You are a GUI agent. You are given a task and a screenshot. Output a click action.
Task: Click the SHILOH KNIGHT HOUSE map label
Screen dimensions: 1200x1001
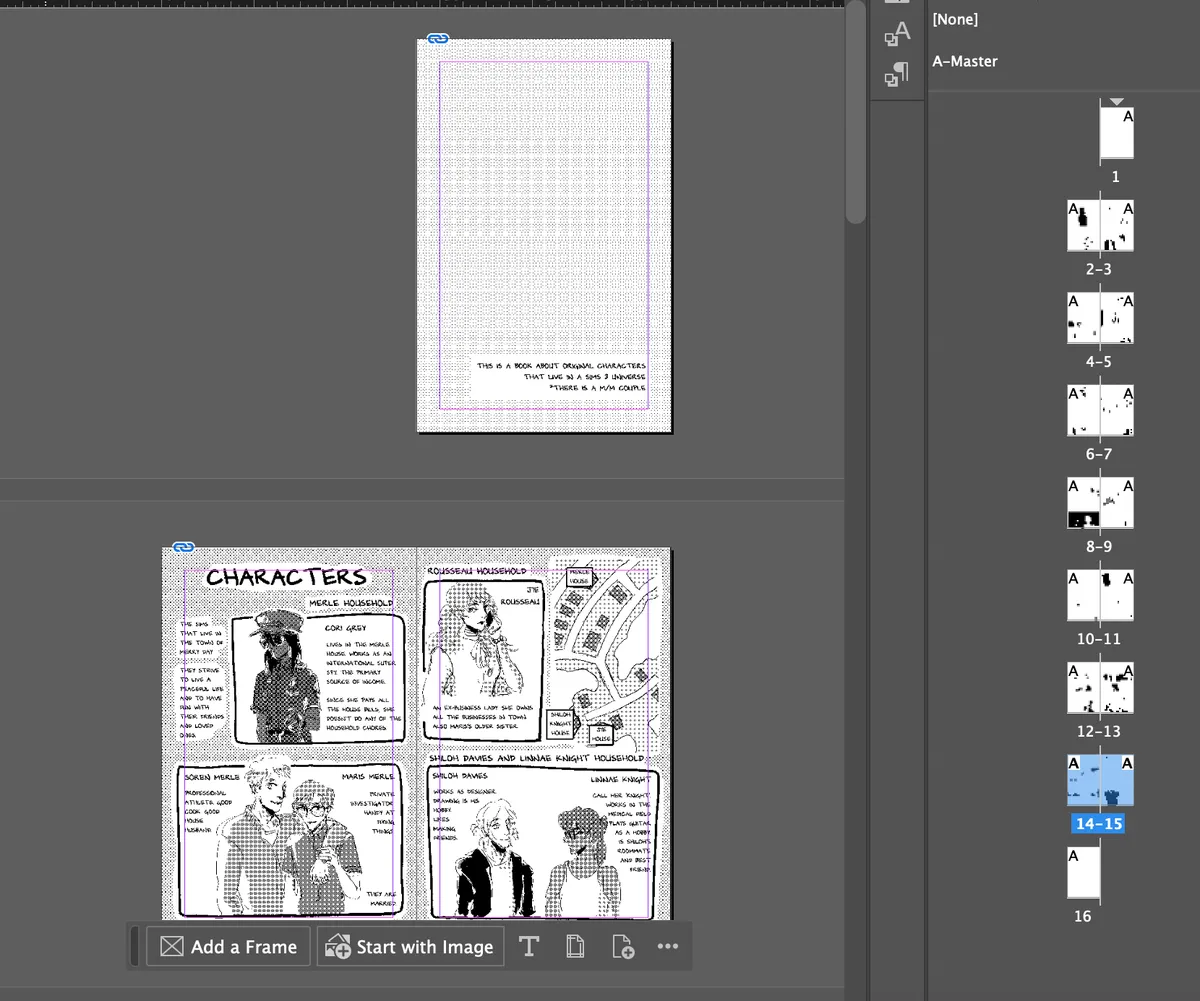(x=560, y=723)
